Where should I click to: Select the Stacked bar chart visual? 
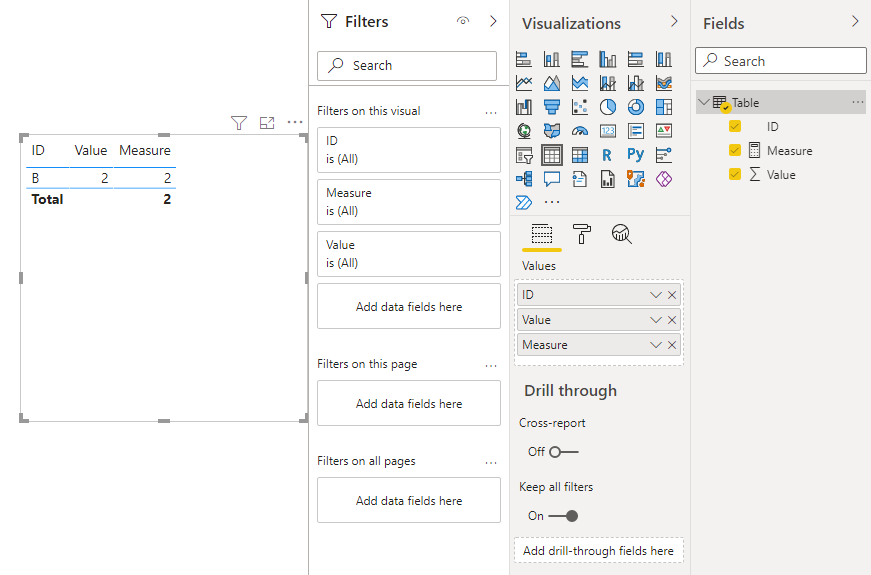point(524,59)
